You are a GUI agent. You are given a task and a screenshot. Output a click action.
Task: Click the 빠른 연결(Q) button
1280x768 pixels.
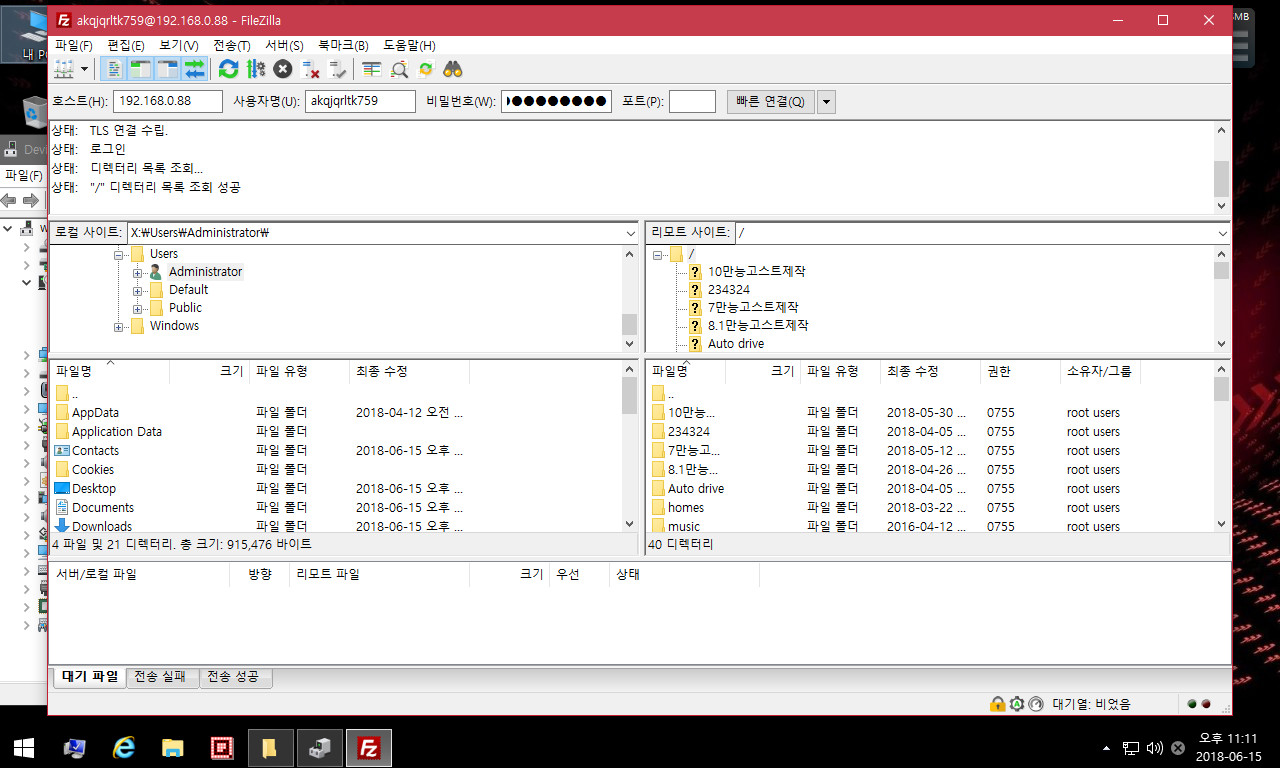(x=770, y=101)
